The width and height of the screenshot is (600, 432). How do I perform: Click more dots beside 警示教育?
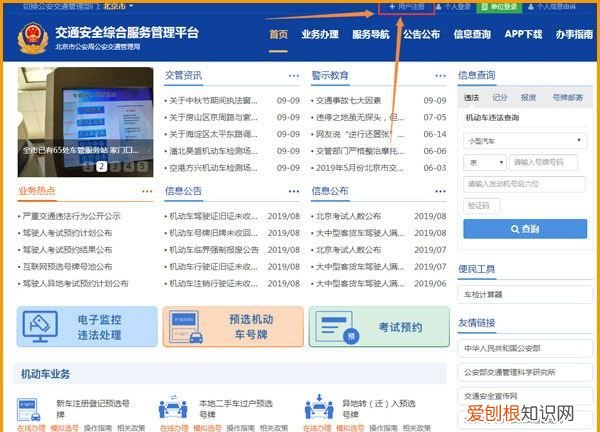point(440,76)
